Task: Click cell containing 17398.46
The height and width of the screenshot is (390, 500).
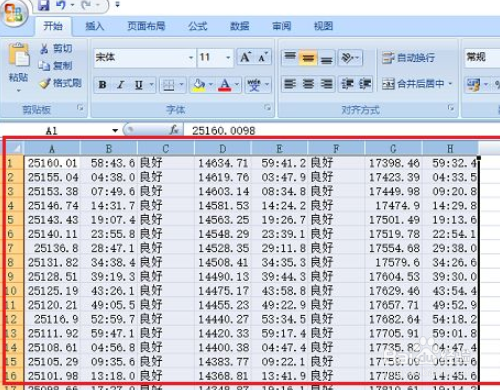Action: [x=393, y=163]
